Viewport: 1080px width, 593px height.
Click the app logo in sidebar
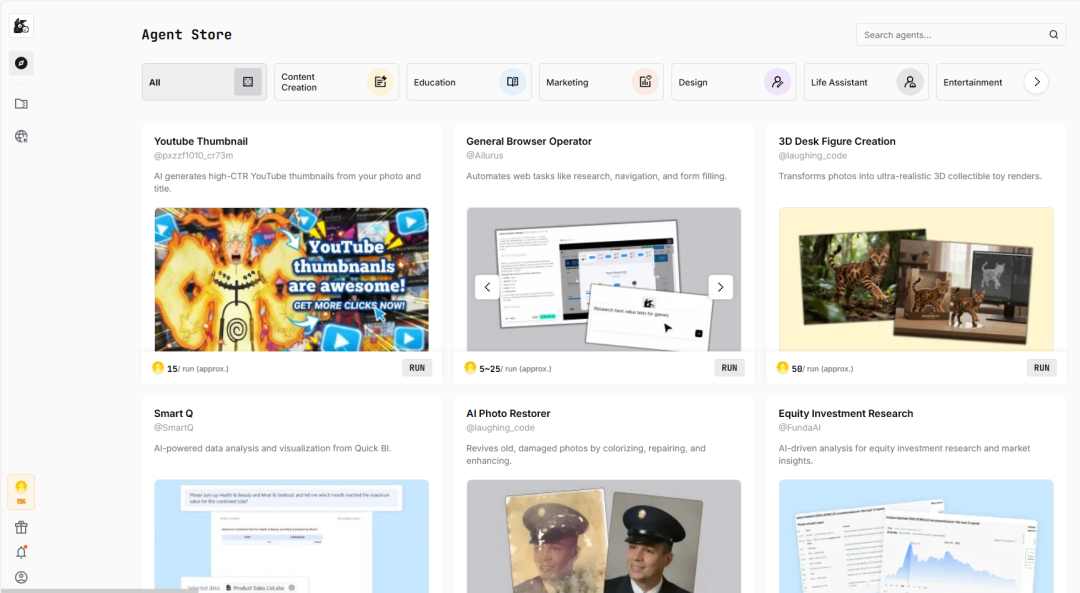[x=21, y=26]
